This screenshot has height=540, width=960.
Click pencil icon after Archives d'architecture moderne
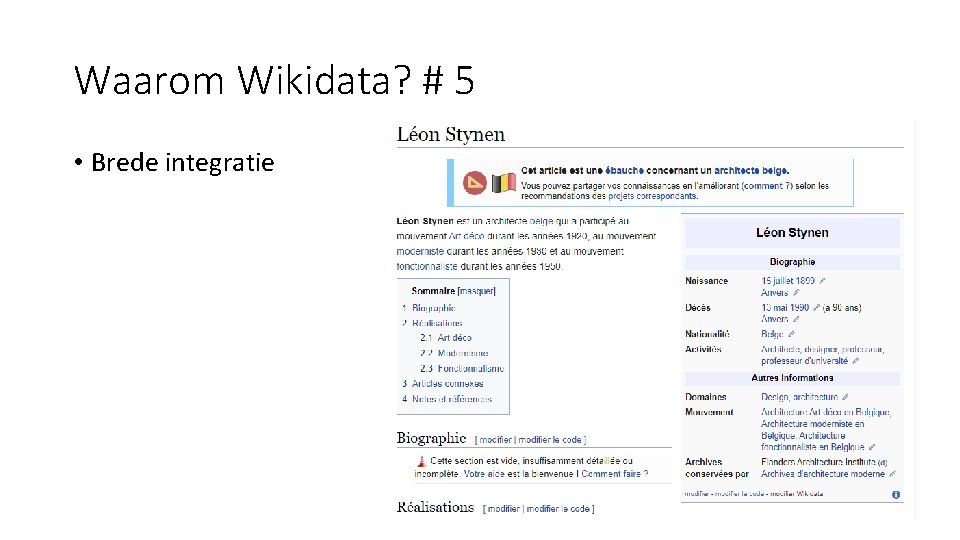coord(893,474)
